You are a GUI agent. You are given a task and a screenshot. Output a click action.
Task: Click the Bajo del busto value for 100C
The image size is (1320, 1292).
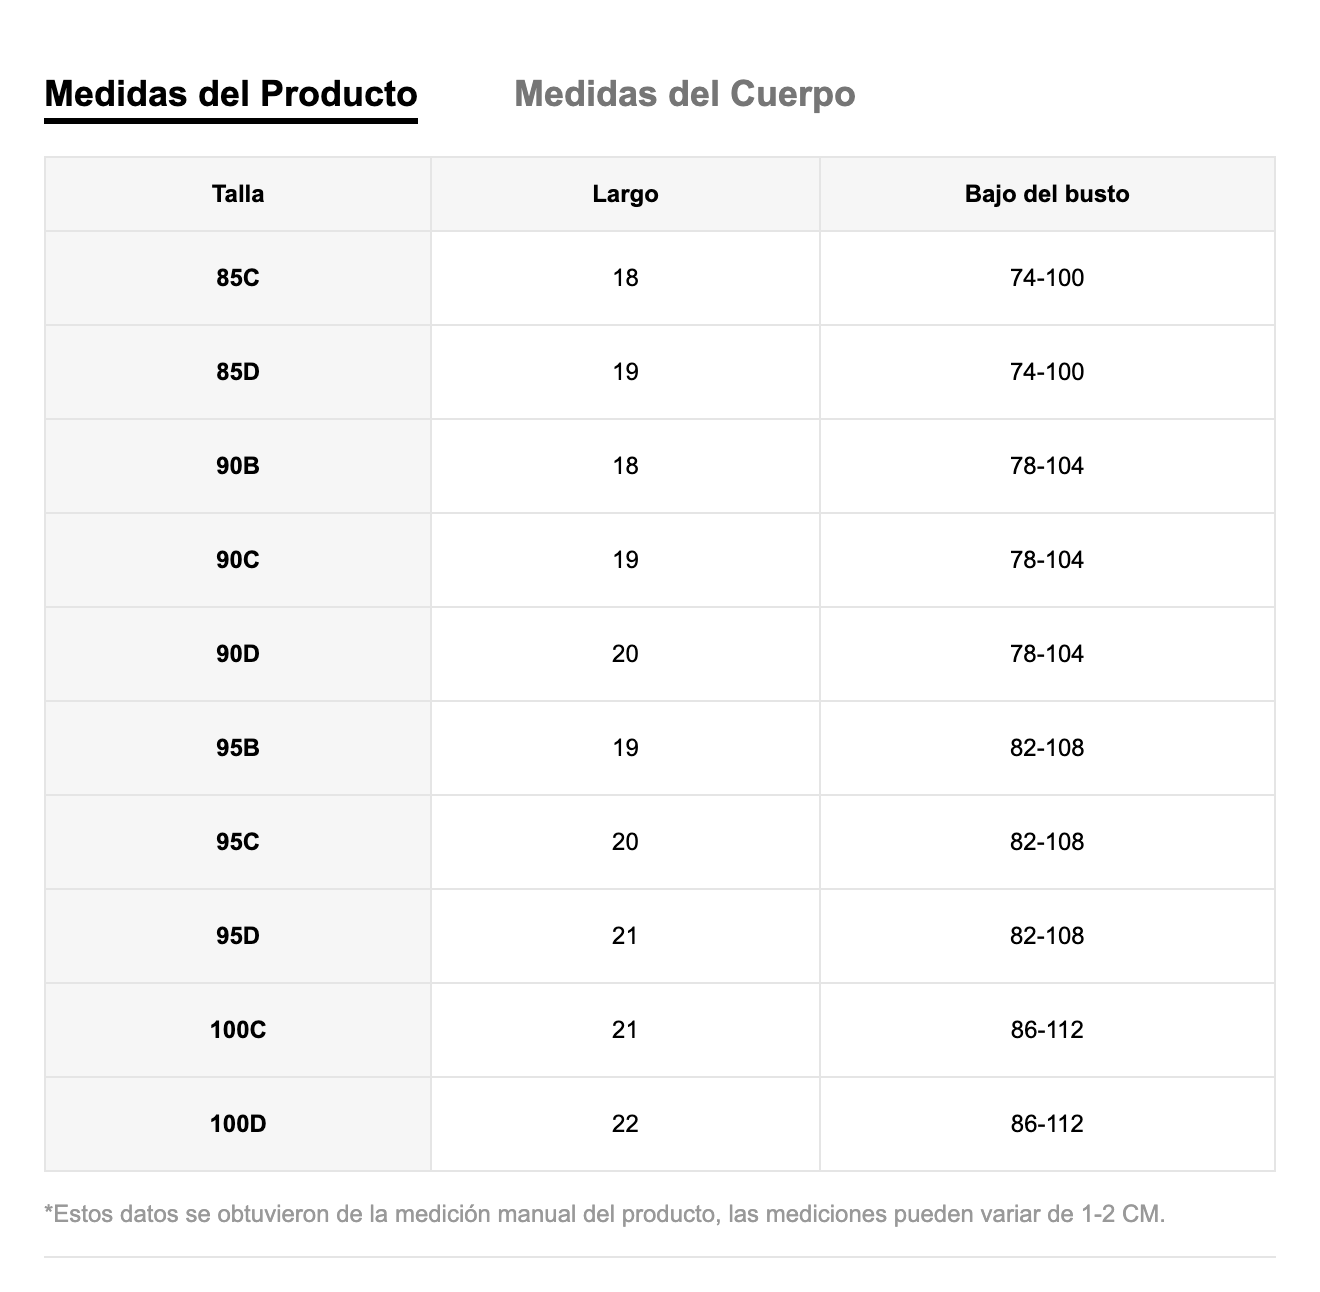(1047, 1030)
